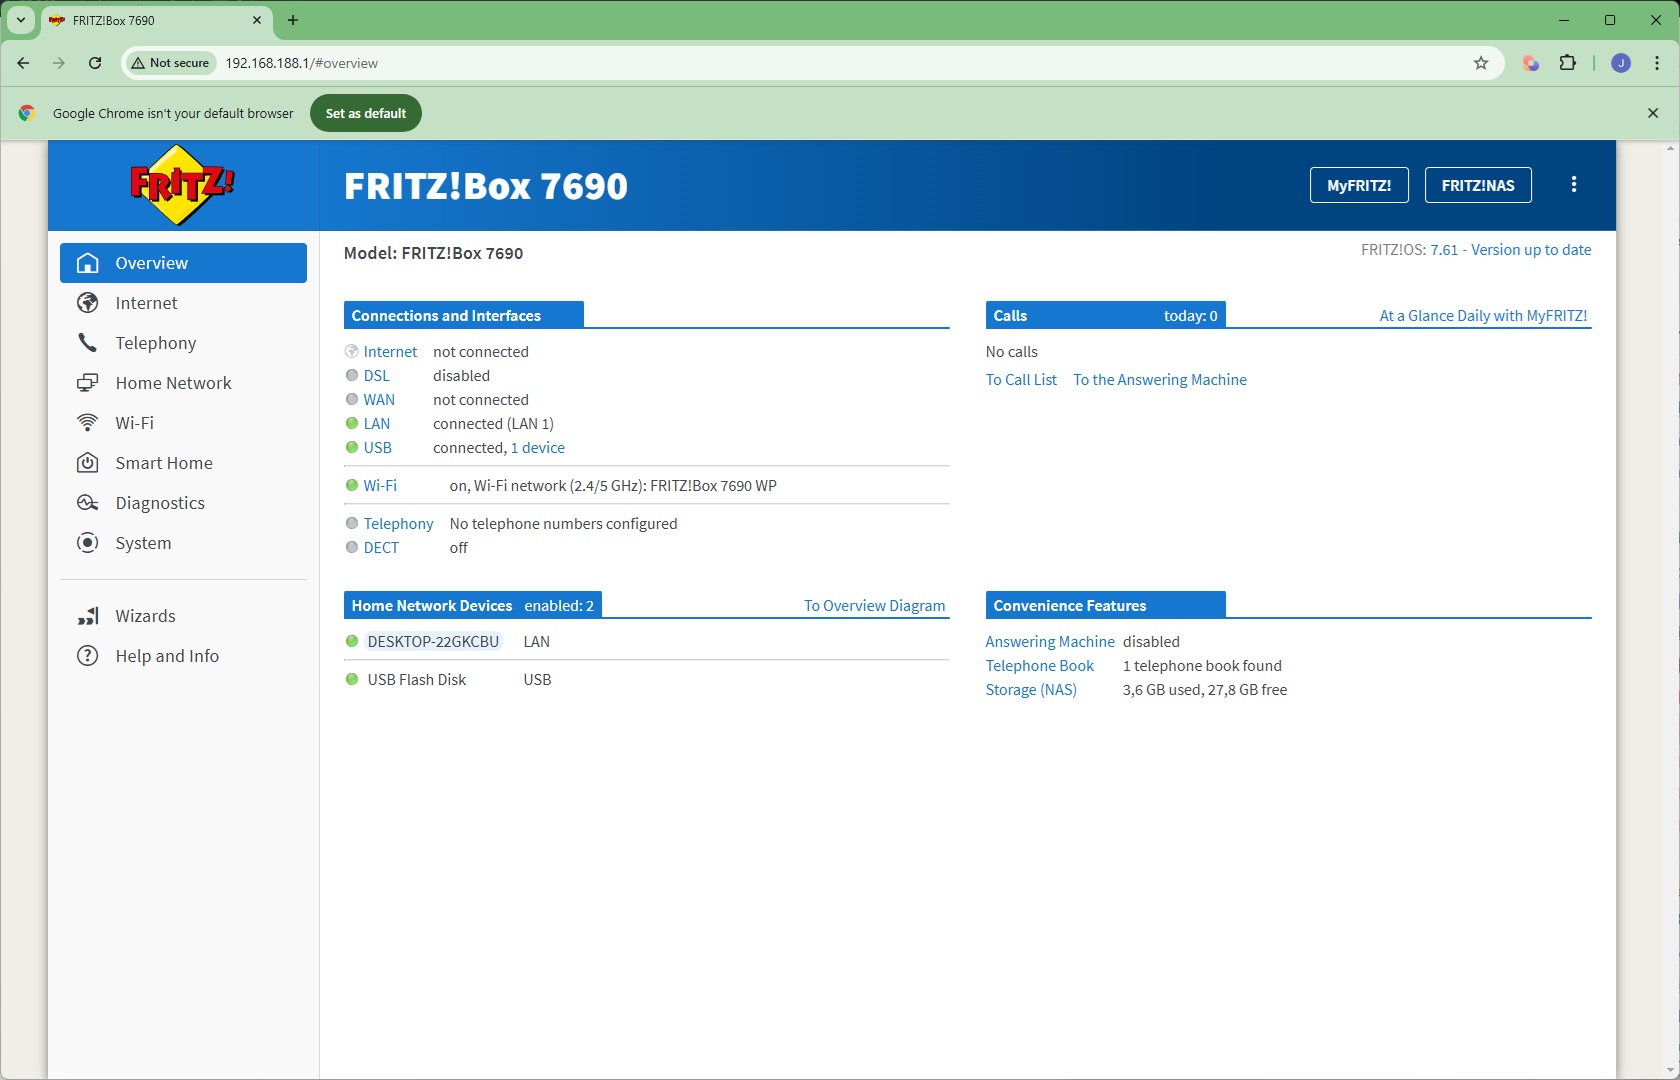Click the USB Flash Disk device name

417,680
